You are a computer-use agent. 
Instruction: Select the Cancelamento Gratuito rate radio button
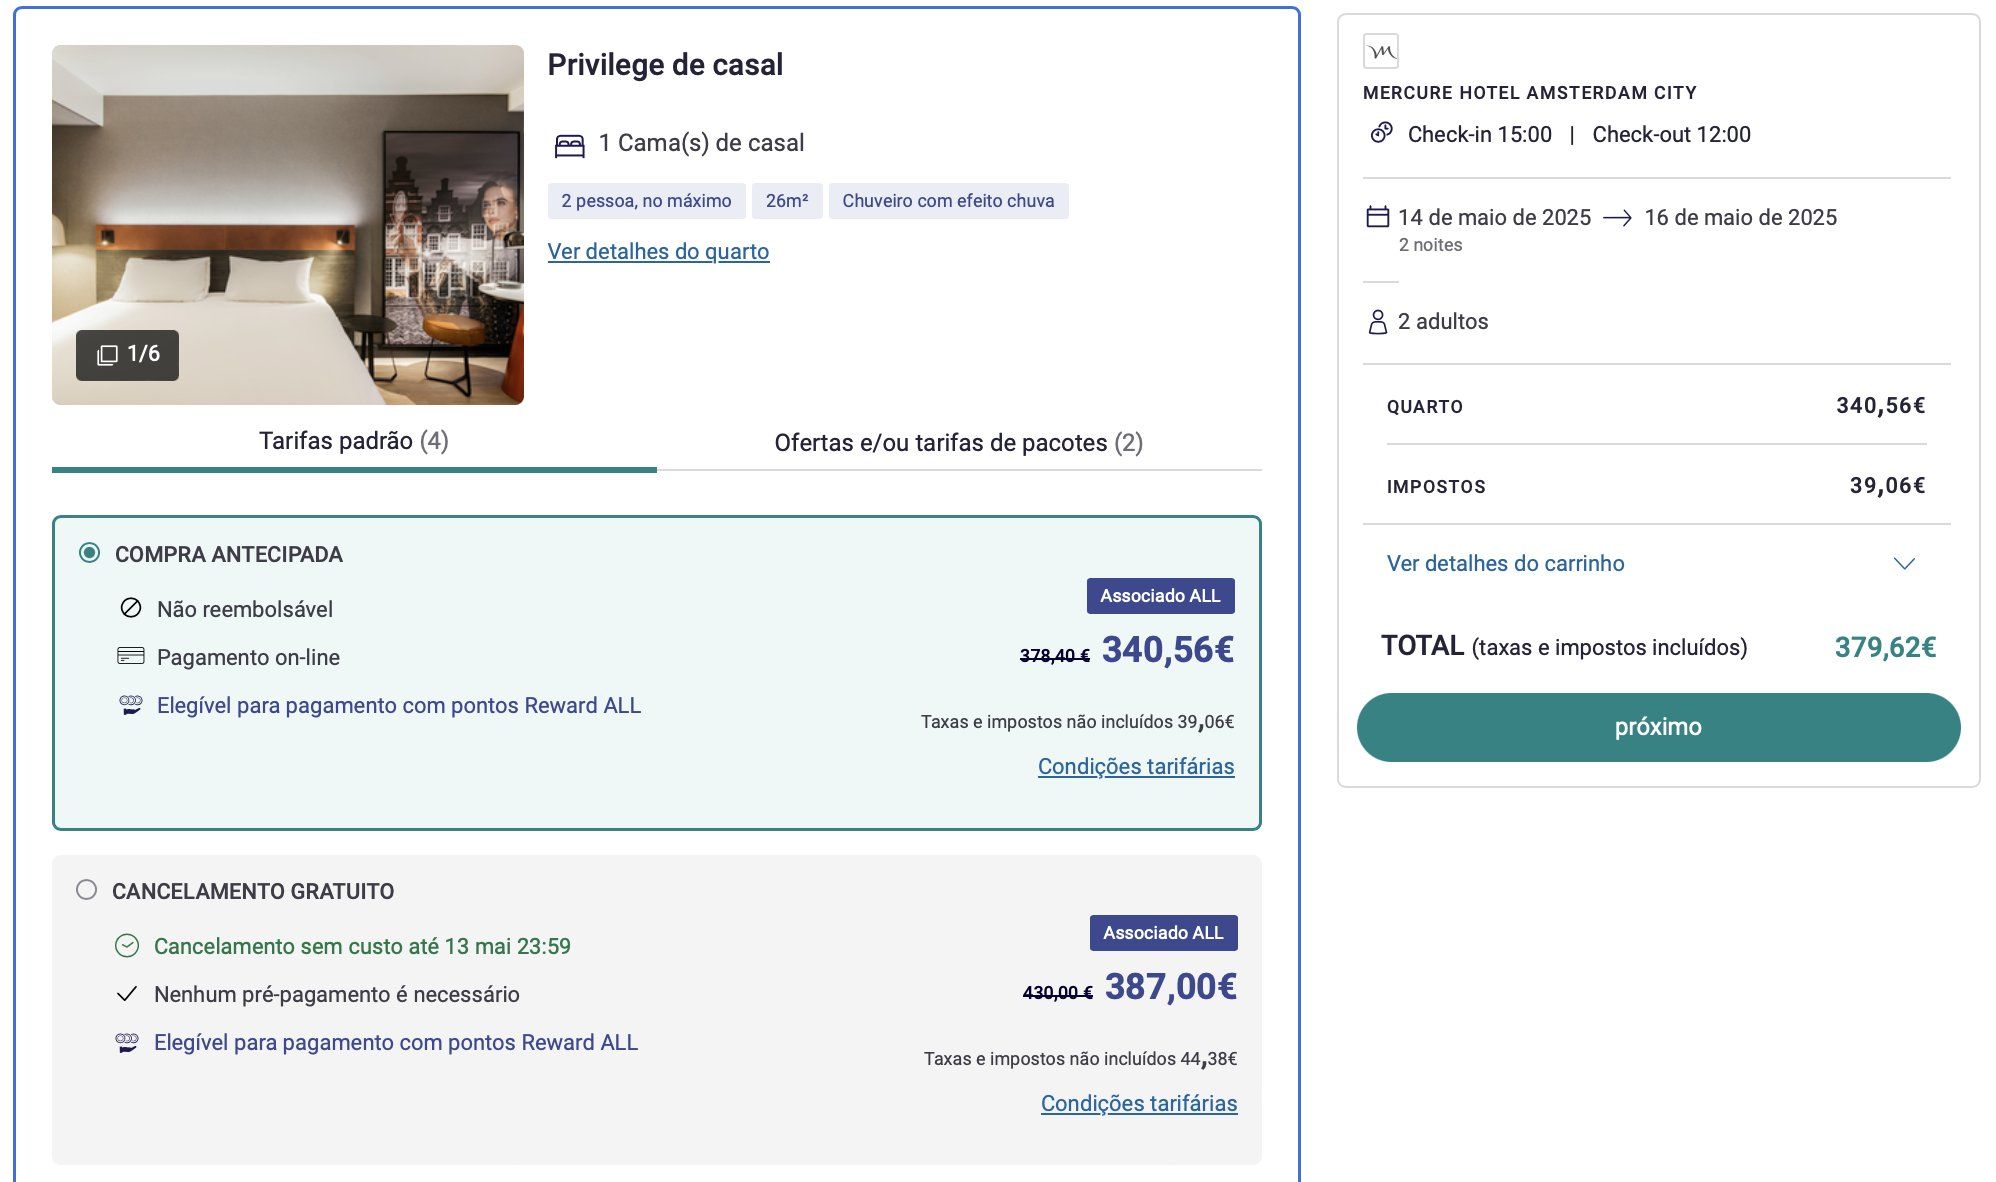[87, 890]
